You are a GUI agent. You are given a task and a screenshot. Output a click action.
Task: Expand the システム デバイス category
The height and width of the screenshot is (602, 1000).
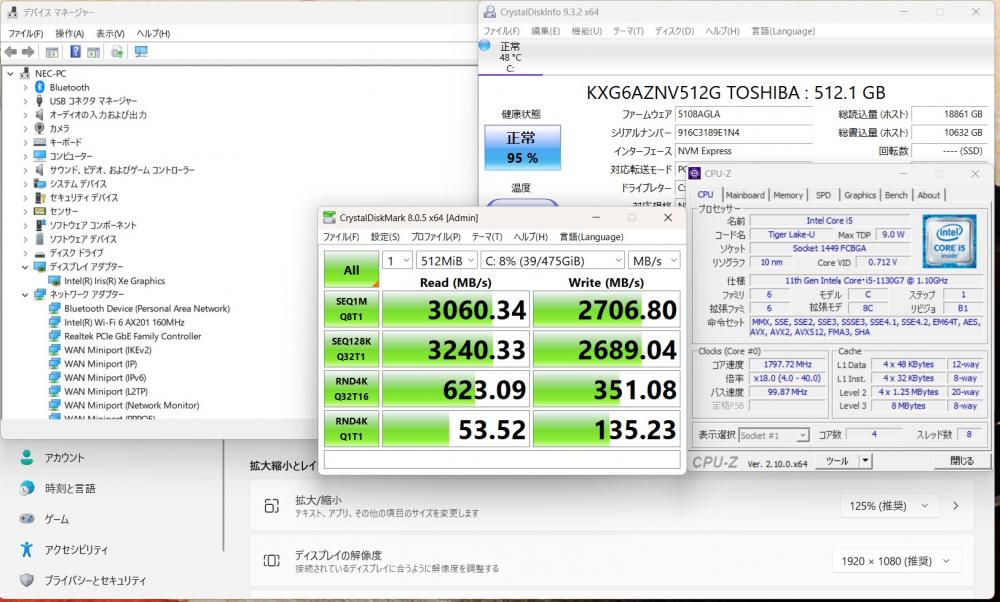[25, 184]
